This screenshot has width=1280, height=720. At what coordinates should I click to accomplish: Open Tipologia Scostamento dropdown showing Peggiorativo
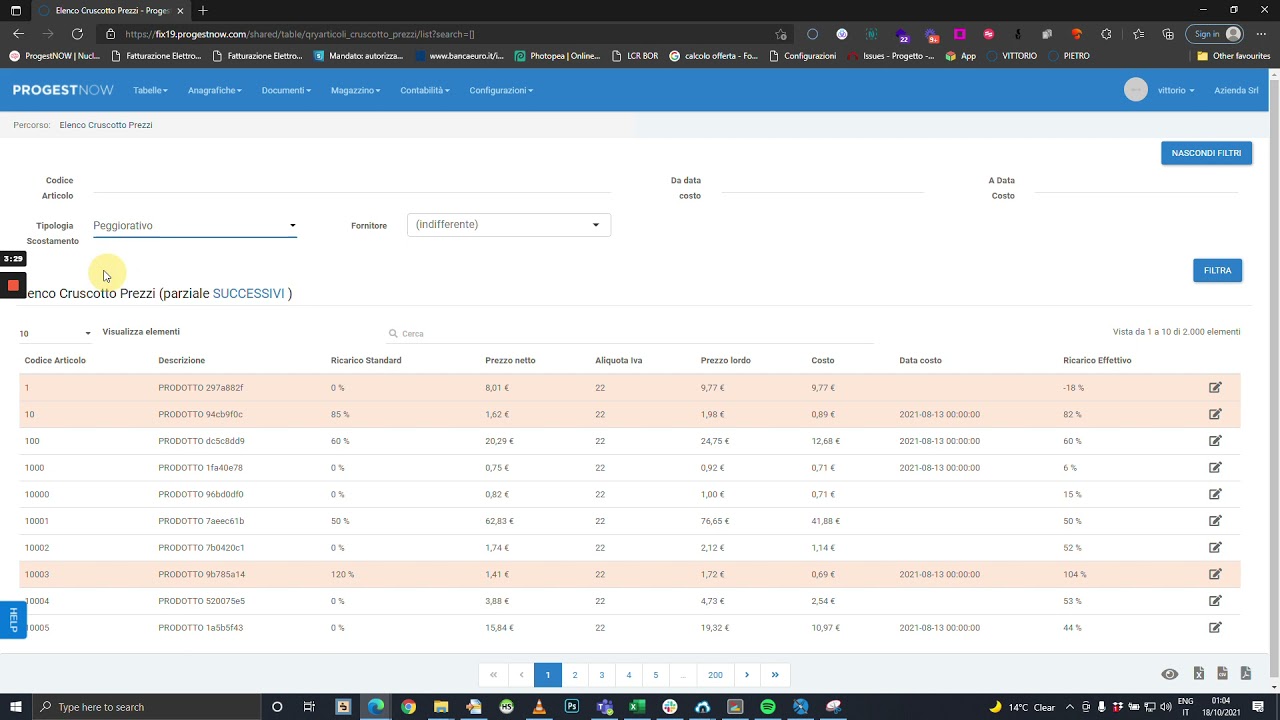pos(195,226)
